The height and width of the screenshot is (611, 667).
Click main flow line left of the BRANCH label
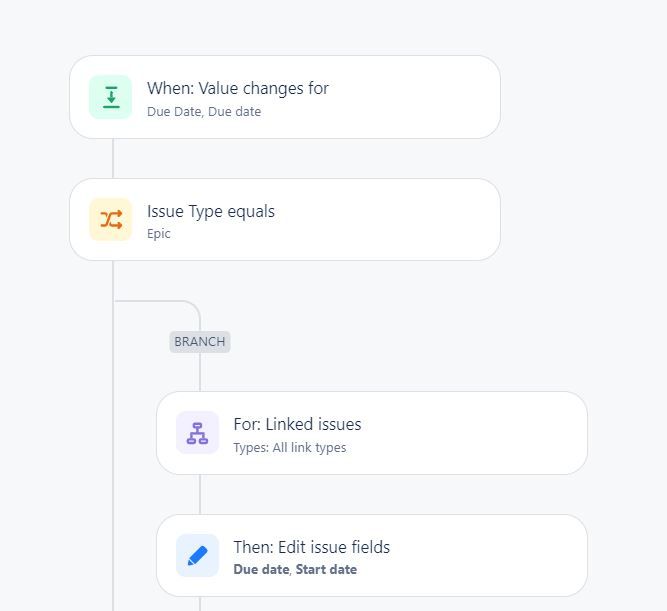click(113, 342)
